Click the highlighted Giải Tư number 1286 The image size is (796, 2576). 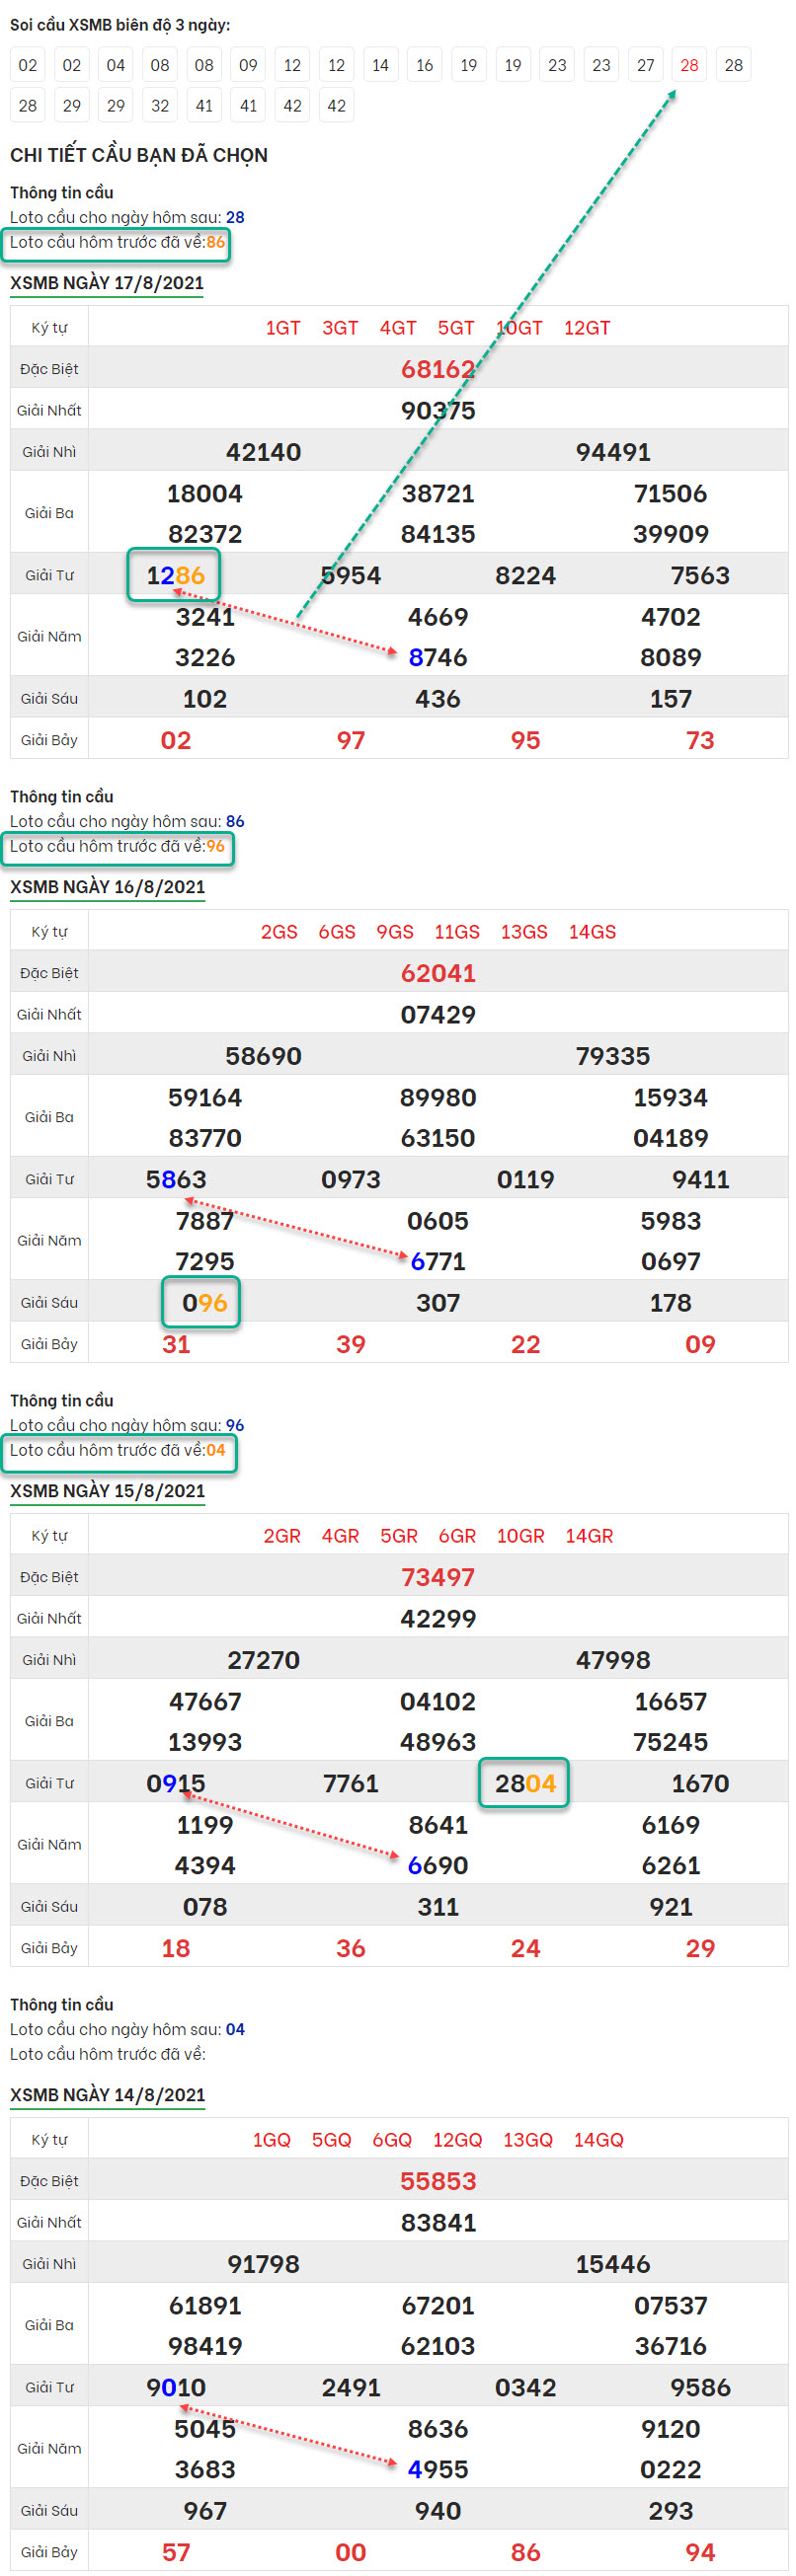(x=174, y=575)
